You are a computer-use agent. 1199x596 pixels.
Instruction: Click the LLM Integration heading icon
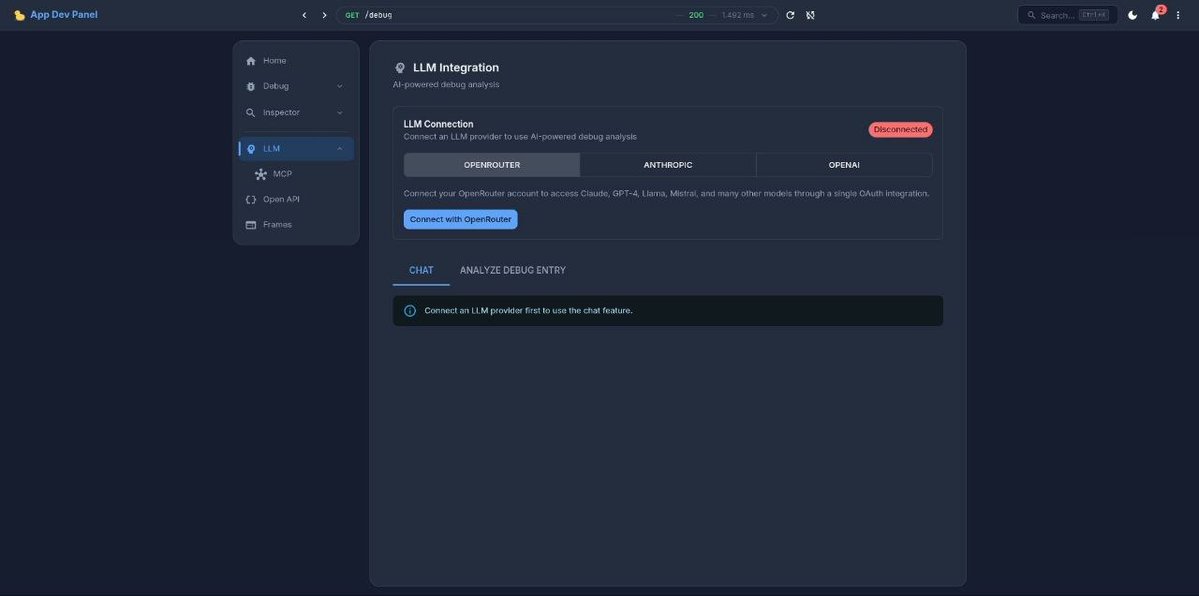(400, 68)
